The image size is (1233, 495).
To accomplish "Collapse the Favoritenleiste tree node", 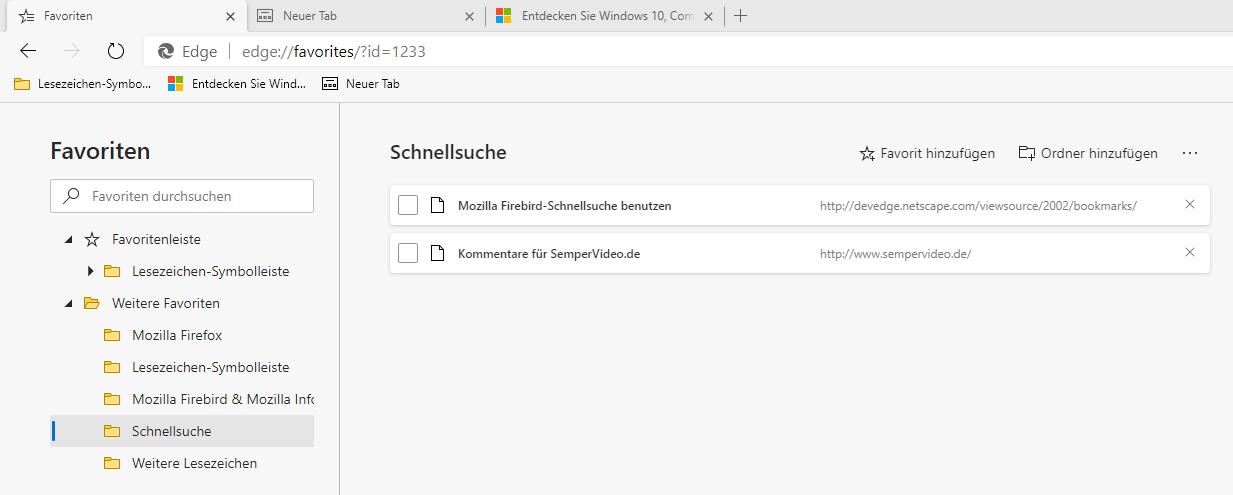I will click(x=69, y=240).
